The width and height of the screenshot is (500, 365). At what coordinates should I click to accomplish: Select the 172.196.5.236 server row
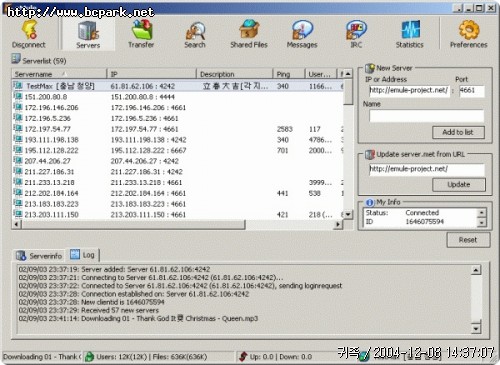[x=178, y=118]
